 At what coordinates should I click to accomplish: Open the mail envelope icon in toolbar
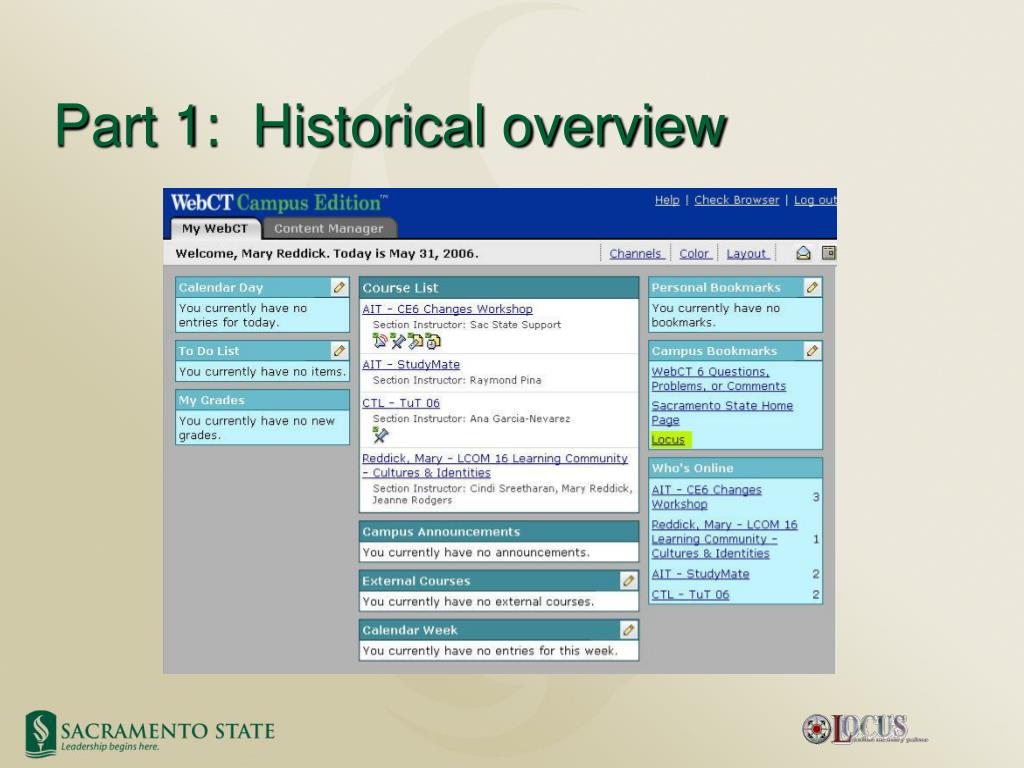(803, 253)
